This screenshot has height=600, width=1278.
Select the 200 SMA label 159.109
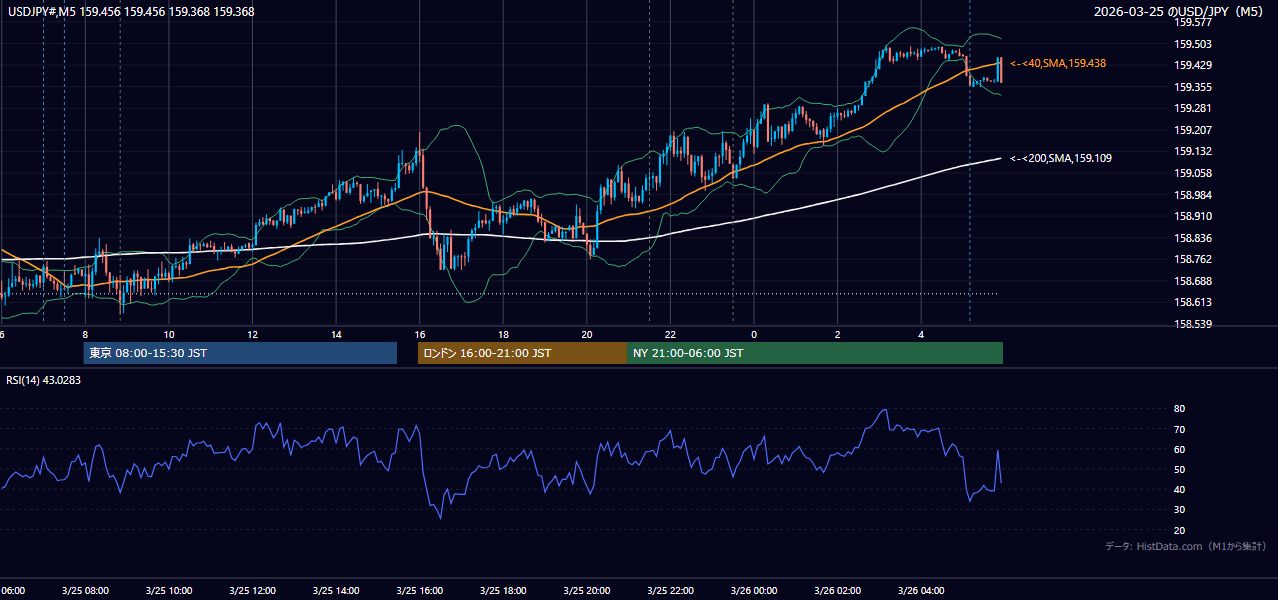pos(1060,158)
